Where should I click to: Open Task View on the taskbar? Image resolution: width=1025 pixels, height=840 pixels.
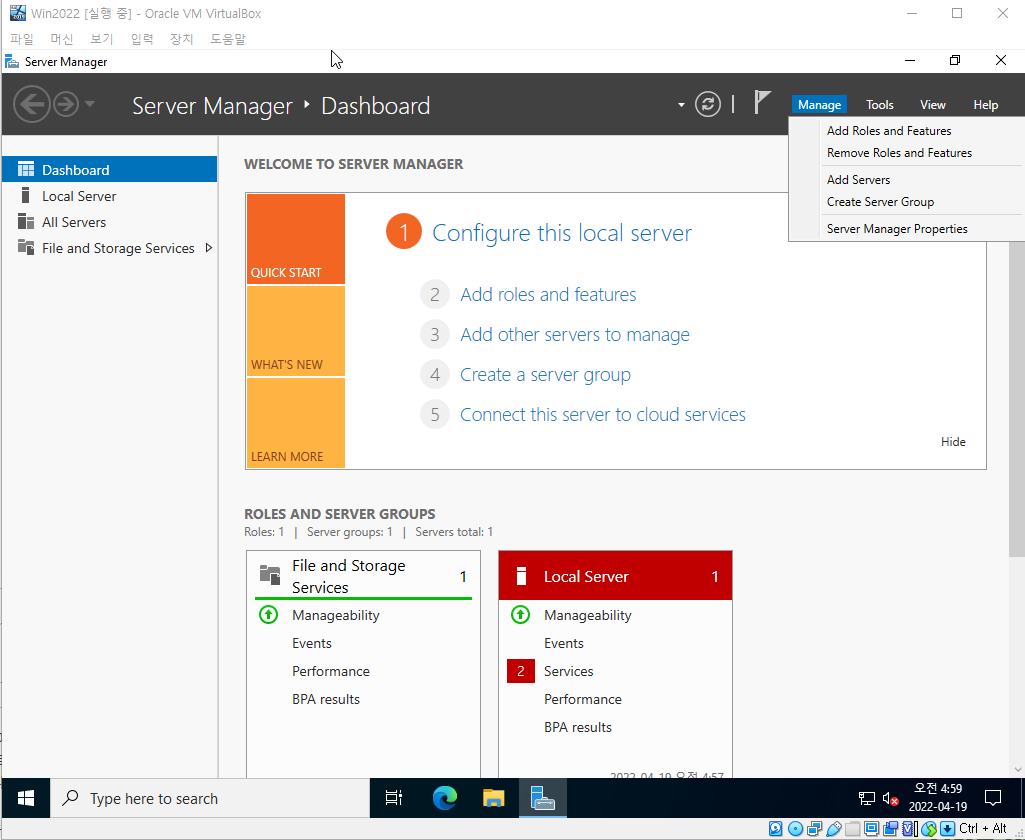pos(394,798)
